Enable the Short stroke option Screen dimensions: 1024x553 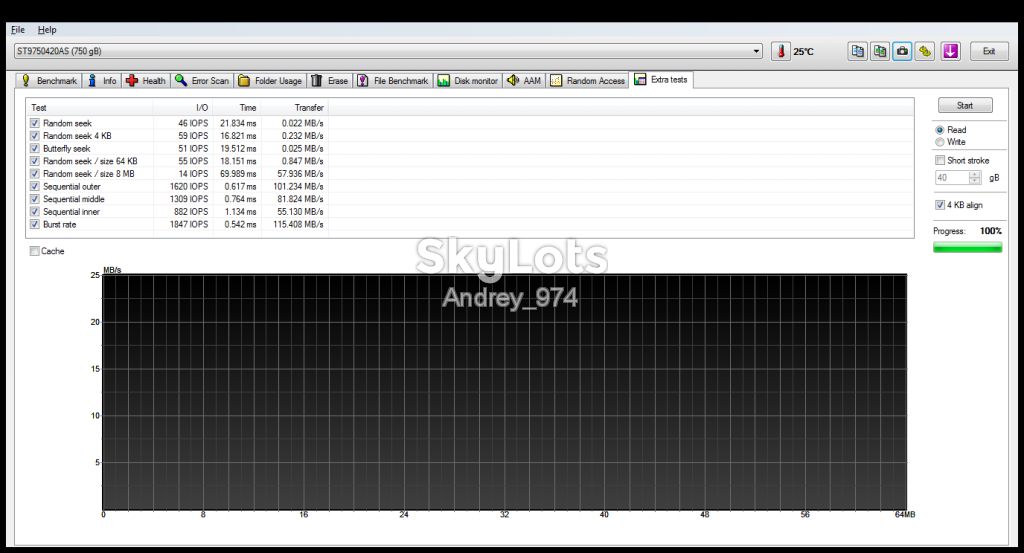point(940,160)
